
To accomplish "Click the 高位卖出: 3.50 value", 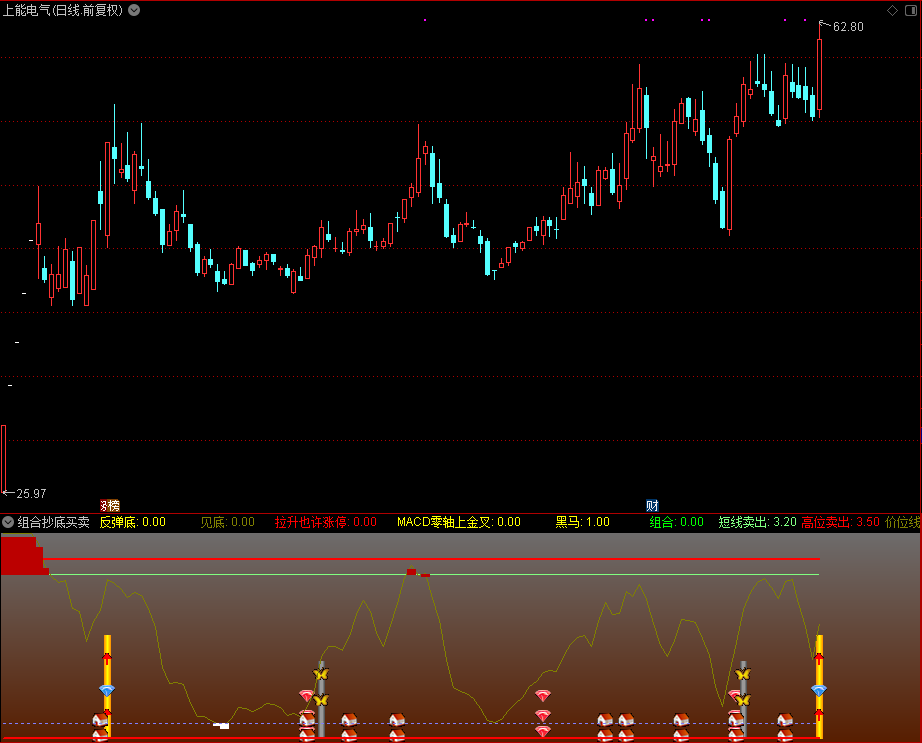I will pyautogui.click(x=840, y=522).
